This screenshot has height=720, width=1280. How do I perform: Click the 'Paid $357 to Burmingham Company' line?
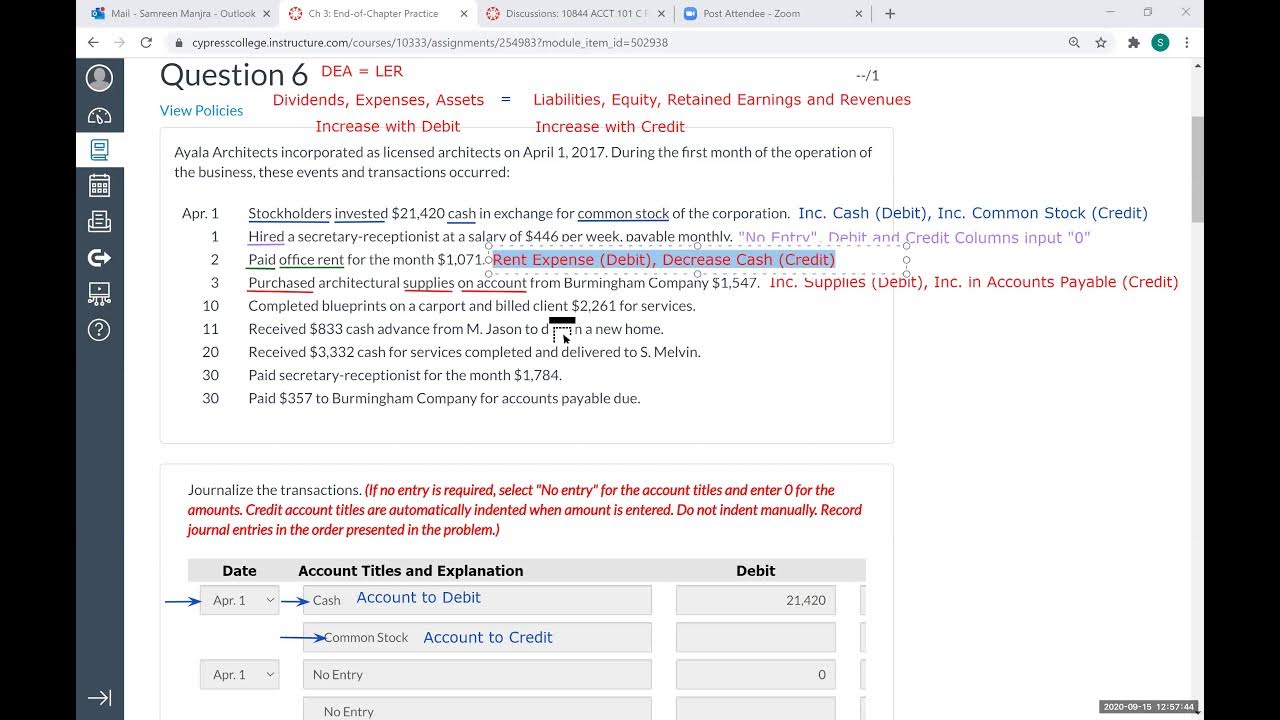444,398
